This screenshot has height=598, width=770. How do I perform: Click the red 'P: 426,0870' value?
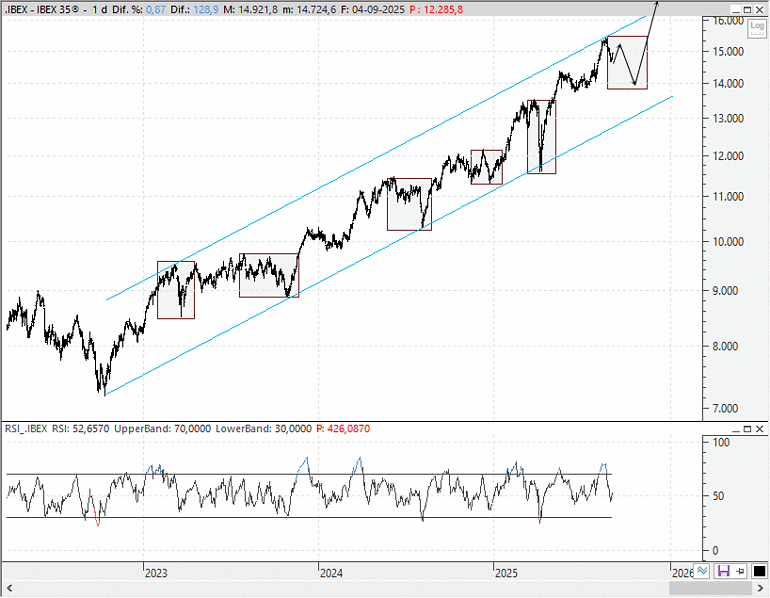pyautogui.click(x=343, y=429)
